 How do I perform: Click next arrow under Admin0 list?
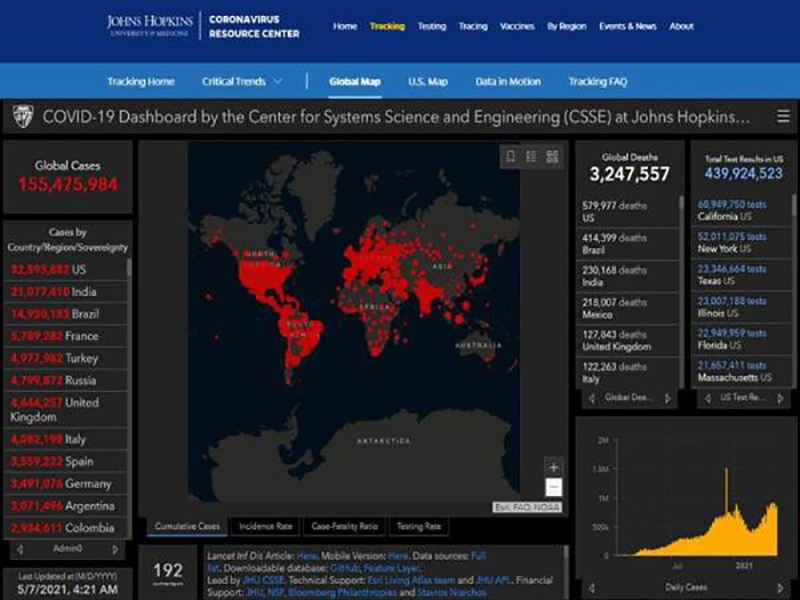115,549
